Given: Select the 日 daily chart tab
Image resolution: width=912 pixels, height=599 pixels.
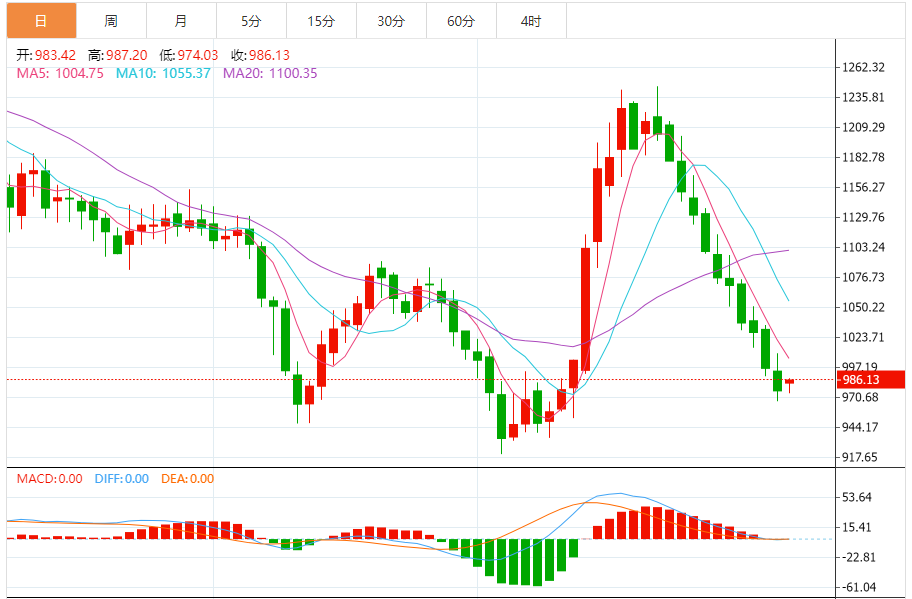Looking at the screenshot, I should click(x=41, y=21).
